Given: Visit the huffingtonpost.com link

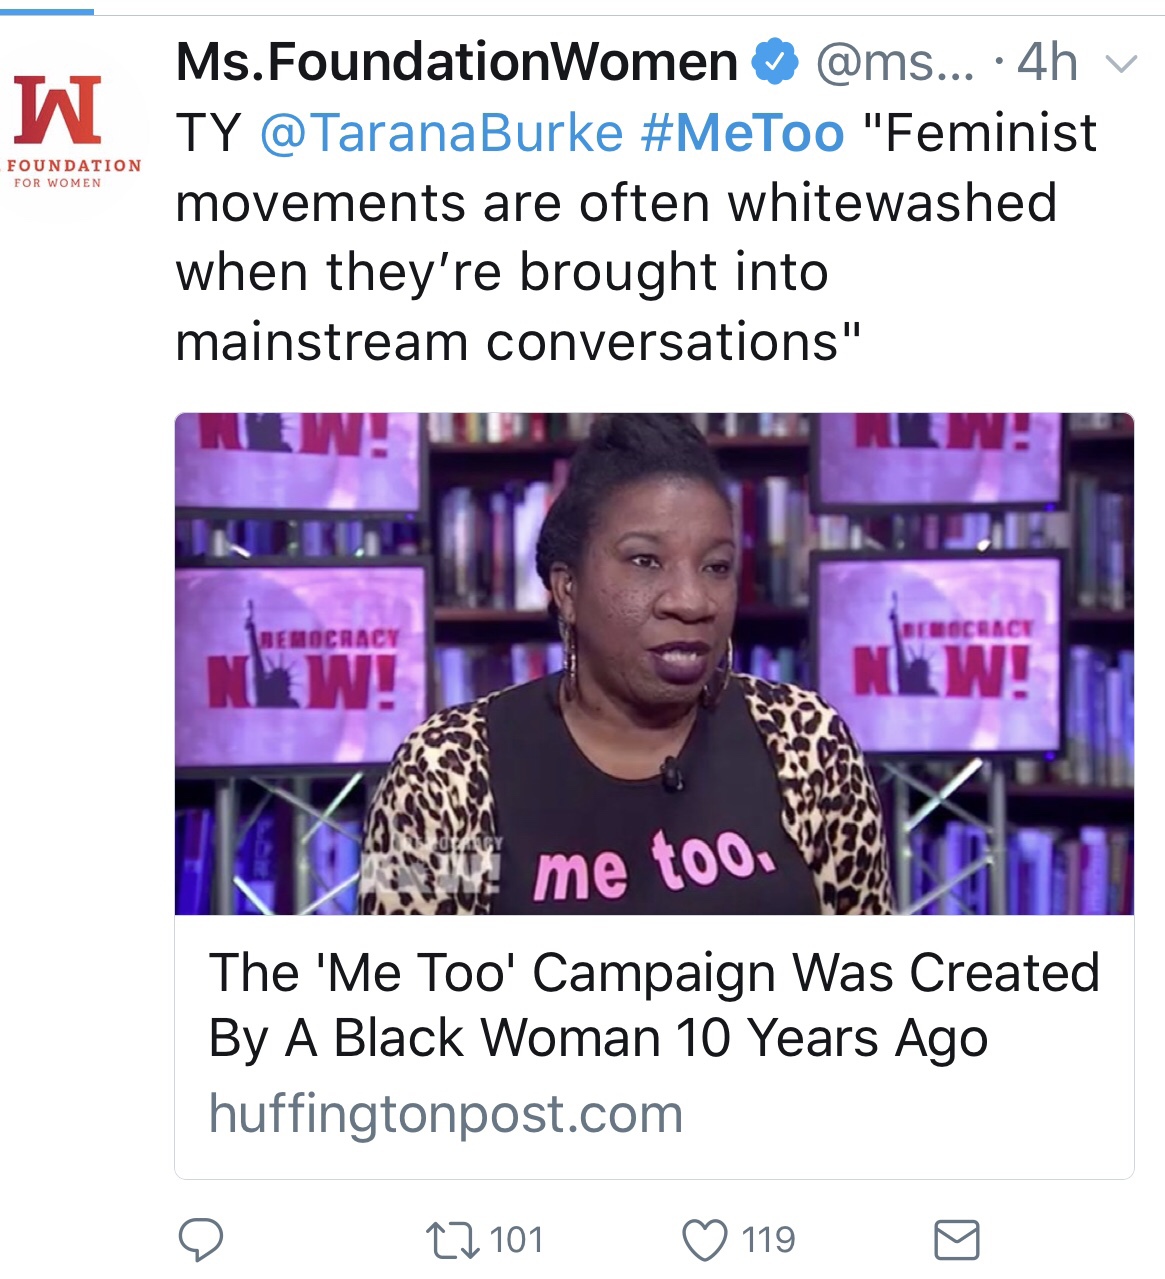Looking at the screenshot, I should coord(445,1113).
